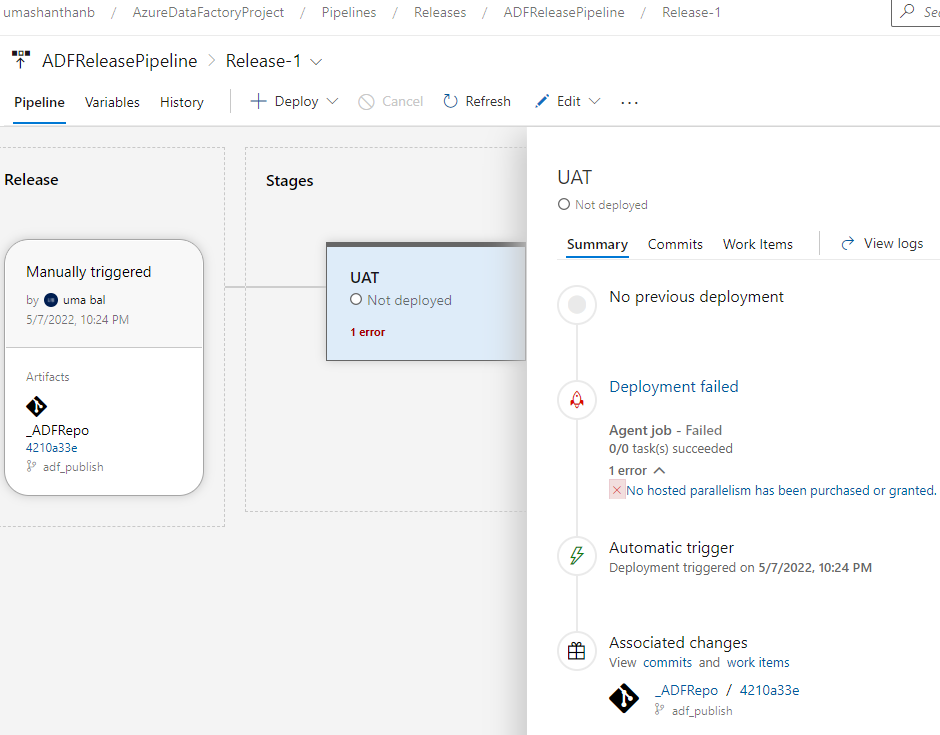
Task: Click the No previous deployment timeline circle
Action: [577, 305]
